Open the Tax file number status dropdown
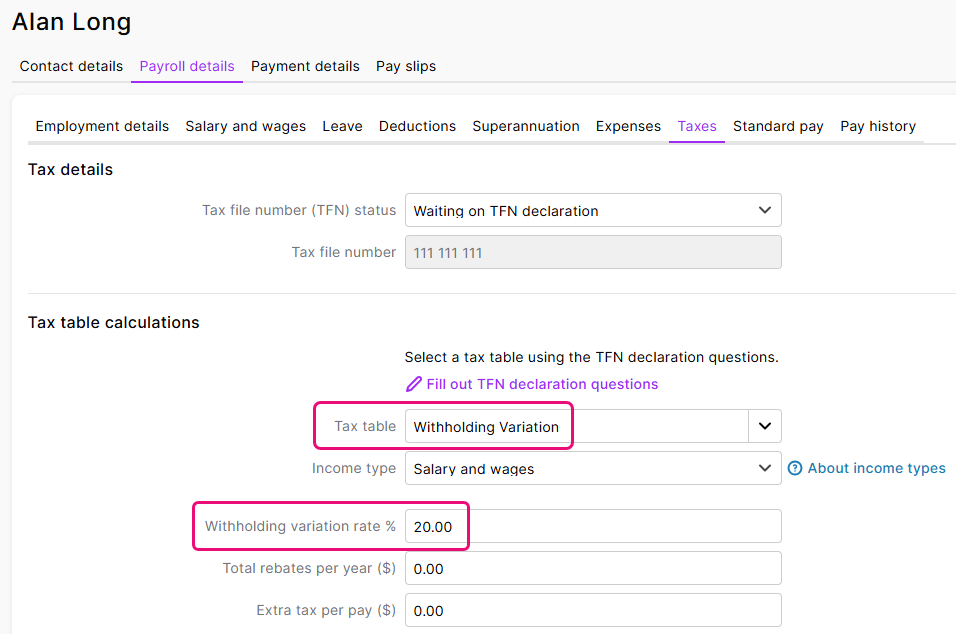Screen dimensions: 956x634 593,210
